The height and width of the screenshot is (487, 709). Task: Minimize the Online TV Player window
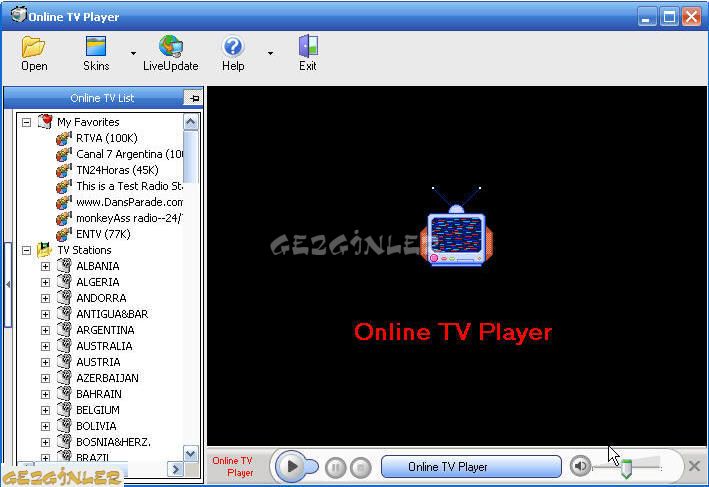[647, 17]
